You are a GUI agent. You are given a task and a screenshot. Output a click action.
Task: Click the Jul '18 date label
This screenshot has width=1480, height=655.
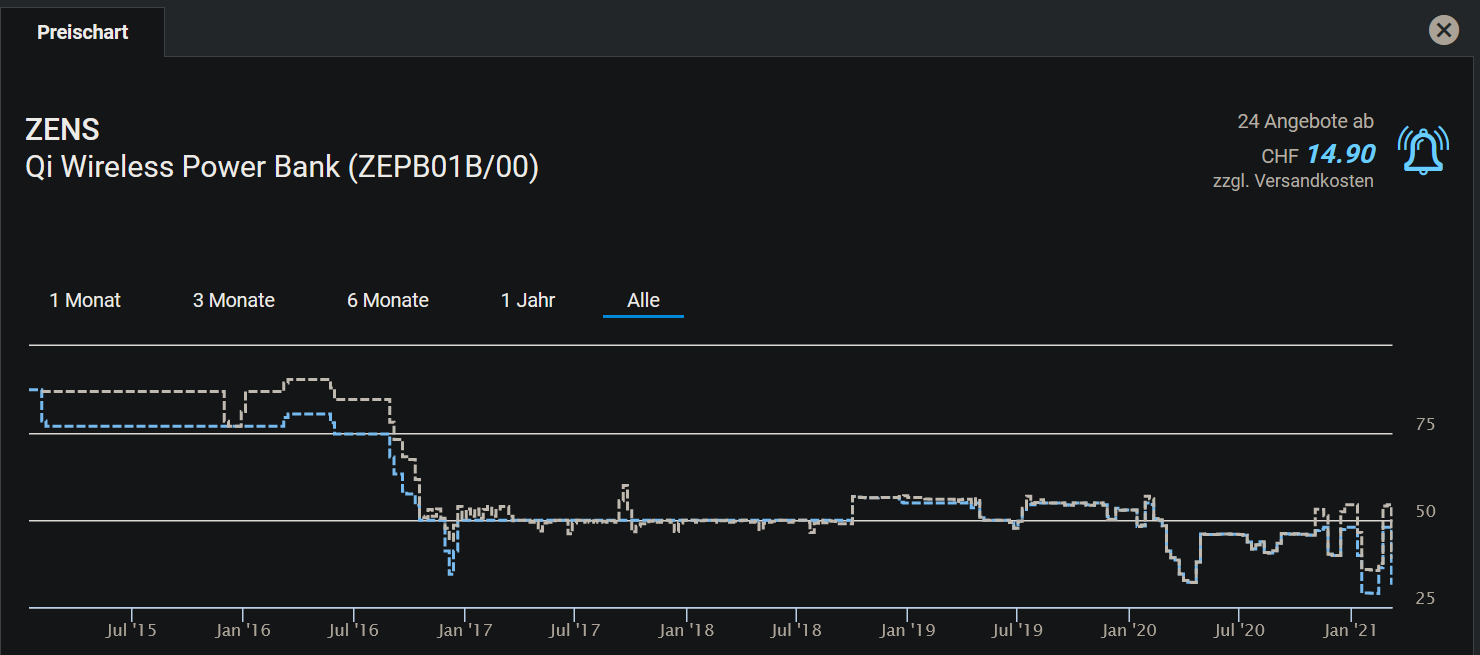point(796,630)
